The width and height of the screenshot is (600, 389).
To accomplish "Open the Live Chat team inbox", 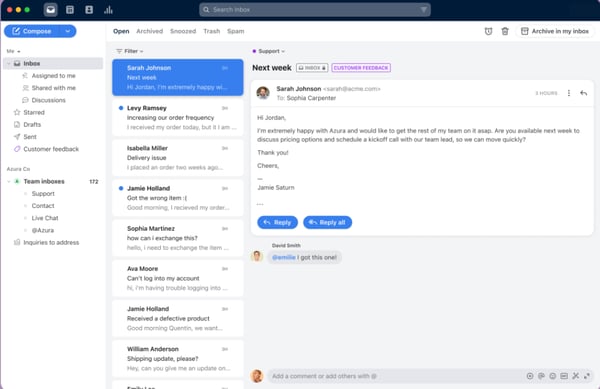I will pos(45,218).
